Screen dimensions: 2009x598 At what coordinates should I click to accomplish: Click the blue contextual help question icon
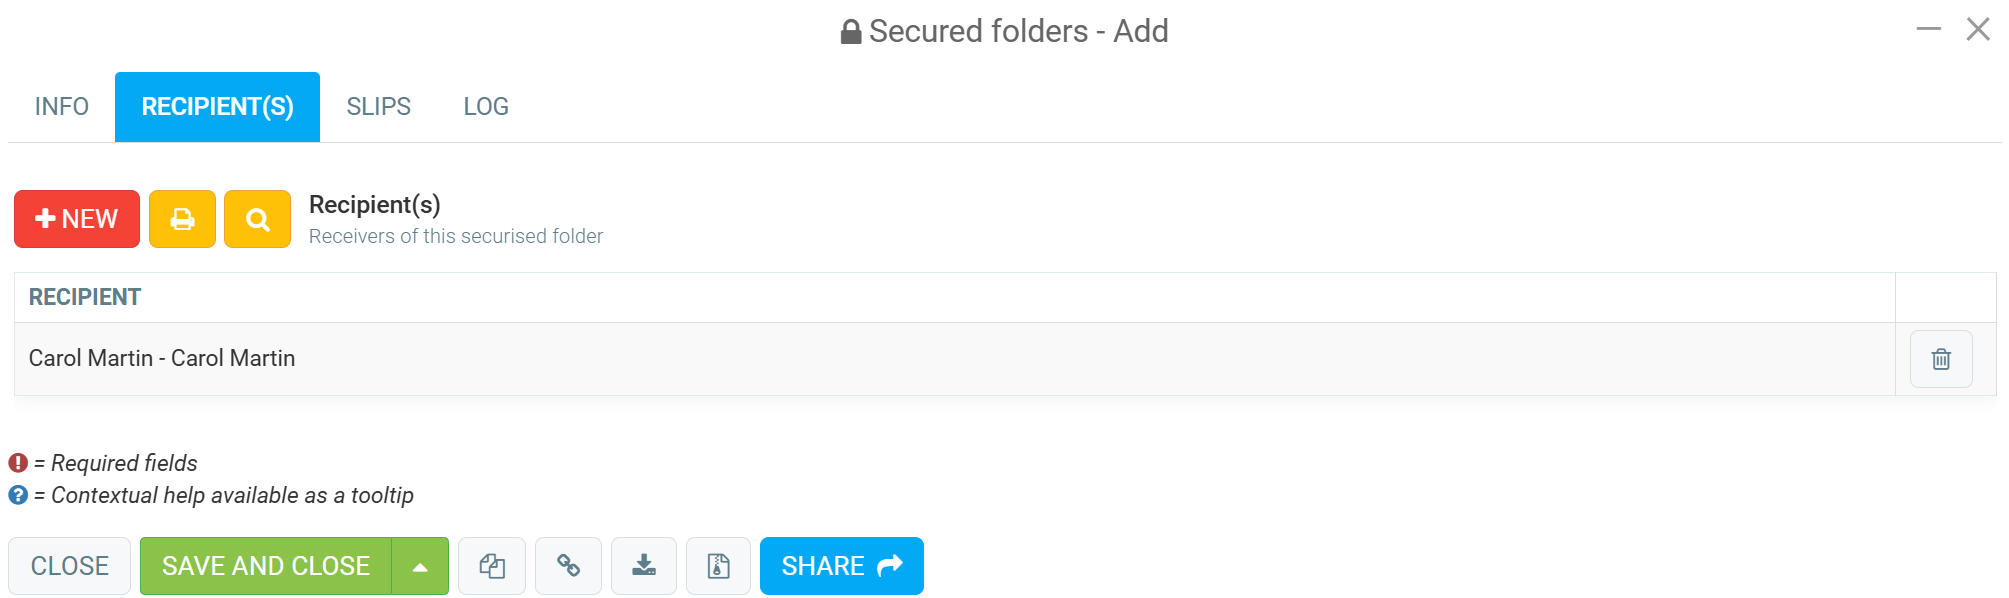[18, 495]
